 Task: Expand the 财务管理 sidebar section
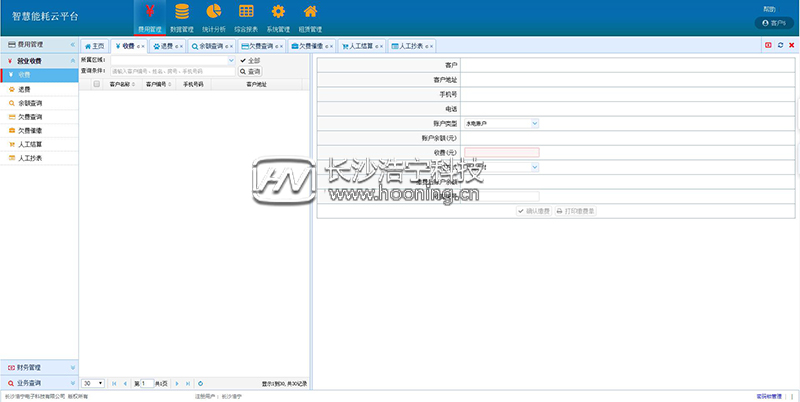click(x=38, y=368)
